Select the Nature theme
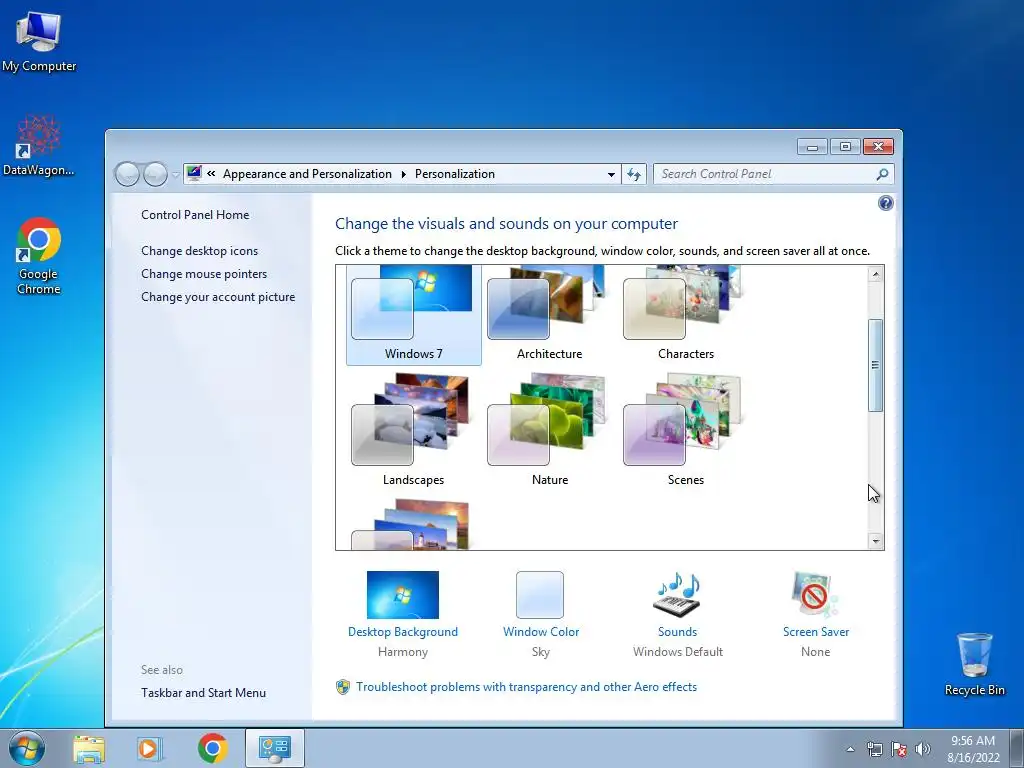Image resolution: width=1024 pixels, height=768 pixels. (x=549, y=430)
